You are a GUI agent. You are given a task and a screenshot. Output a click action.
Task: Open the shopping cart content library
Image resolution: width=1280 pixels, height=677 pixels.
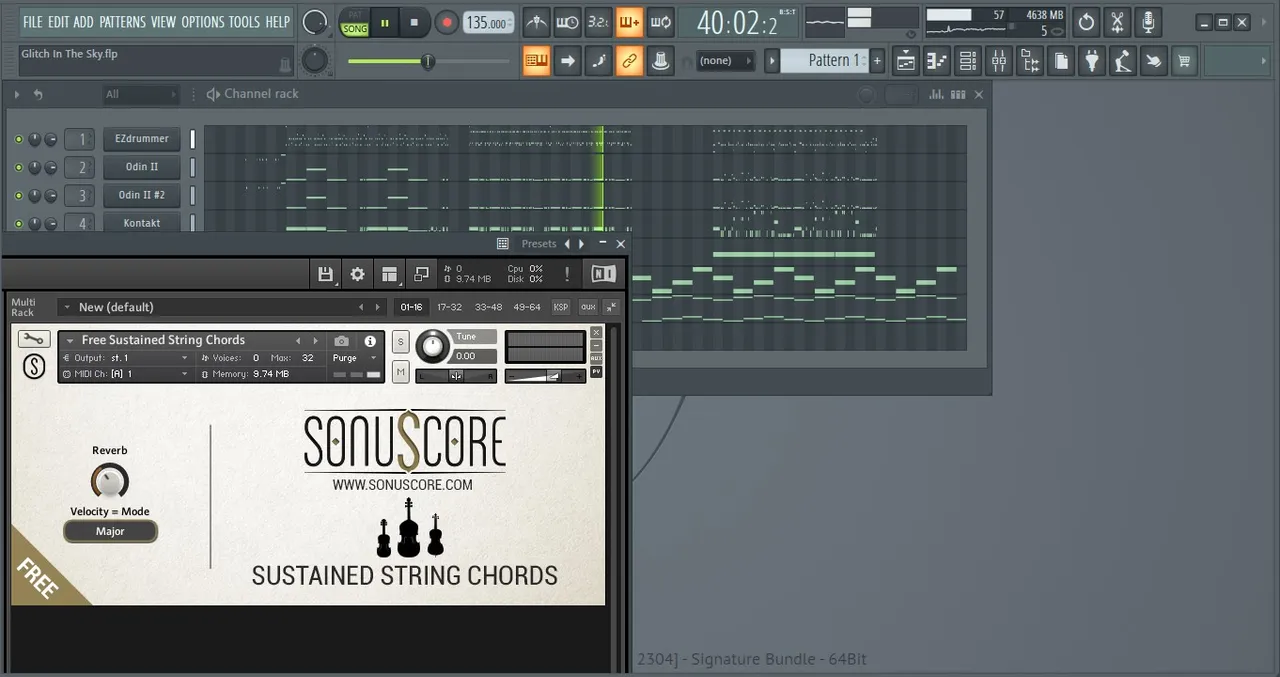tap(1185, 61)
